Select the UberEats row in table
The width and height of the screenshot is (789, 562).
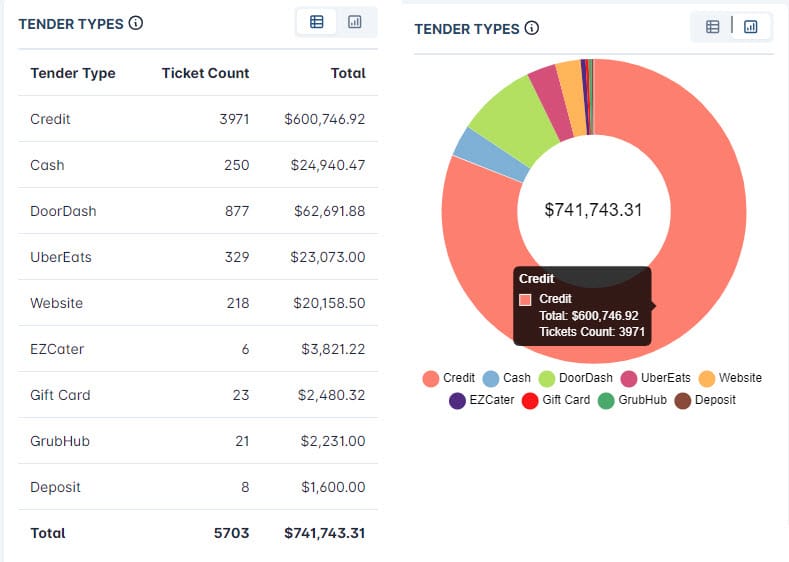click(197, 257)
